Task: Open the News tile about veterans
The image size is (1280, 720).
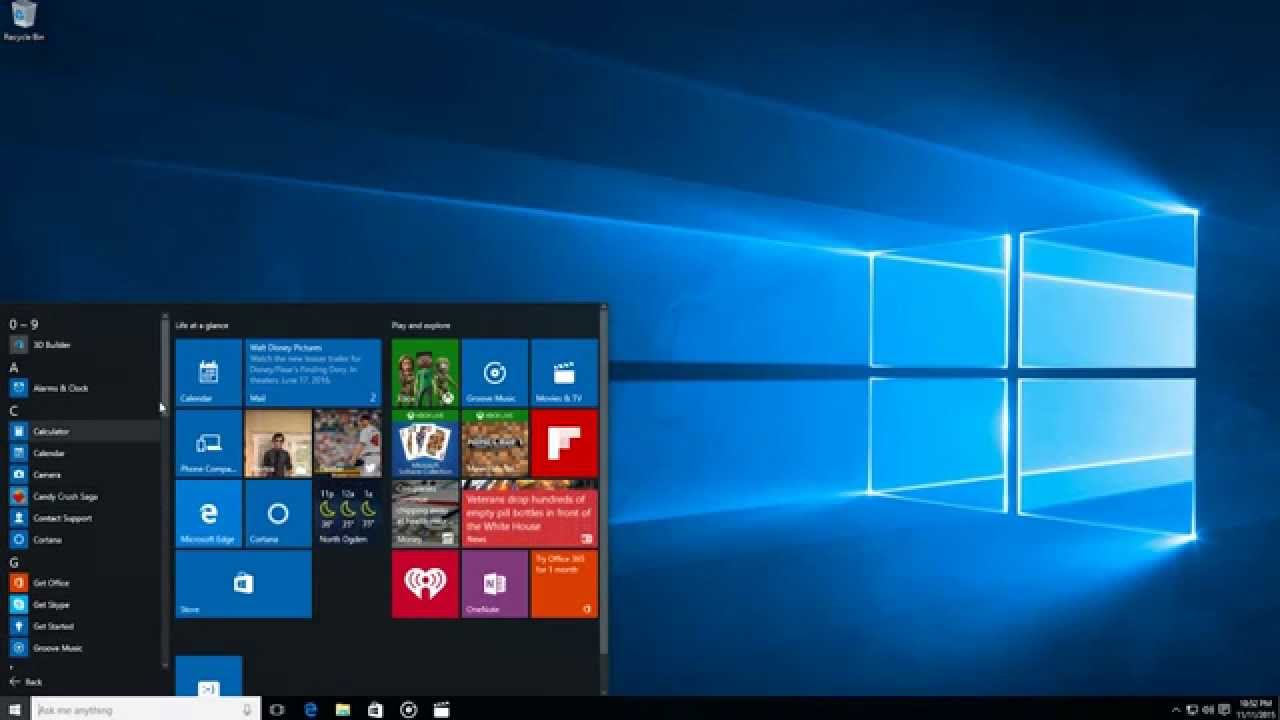Action: click(530, 514)
